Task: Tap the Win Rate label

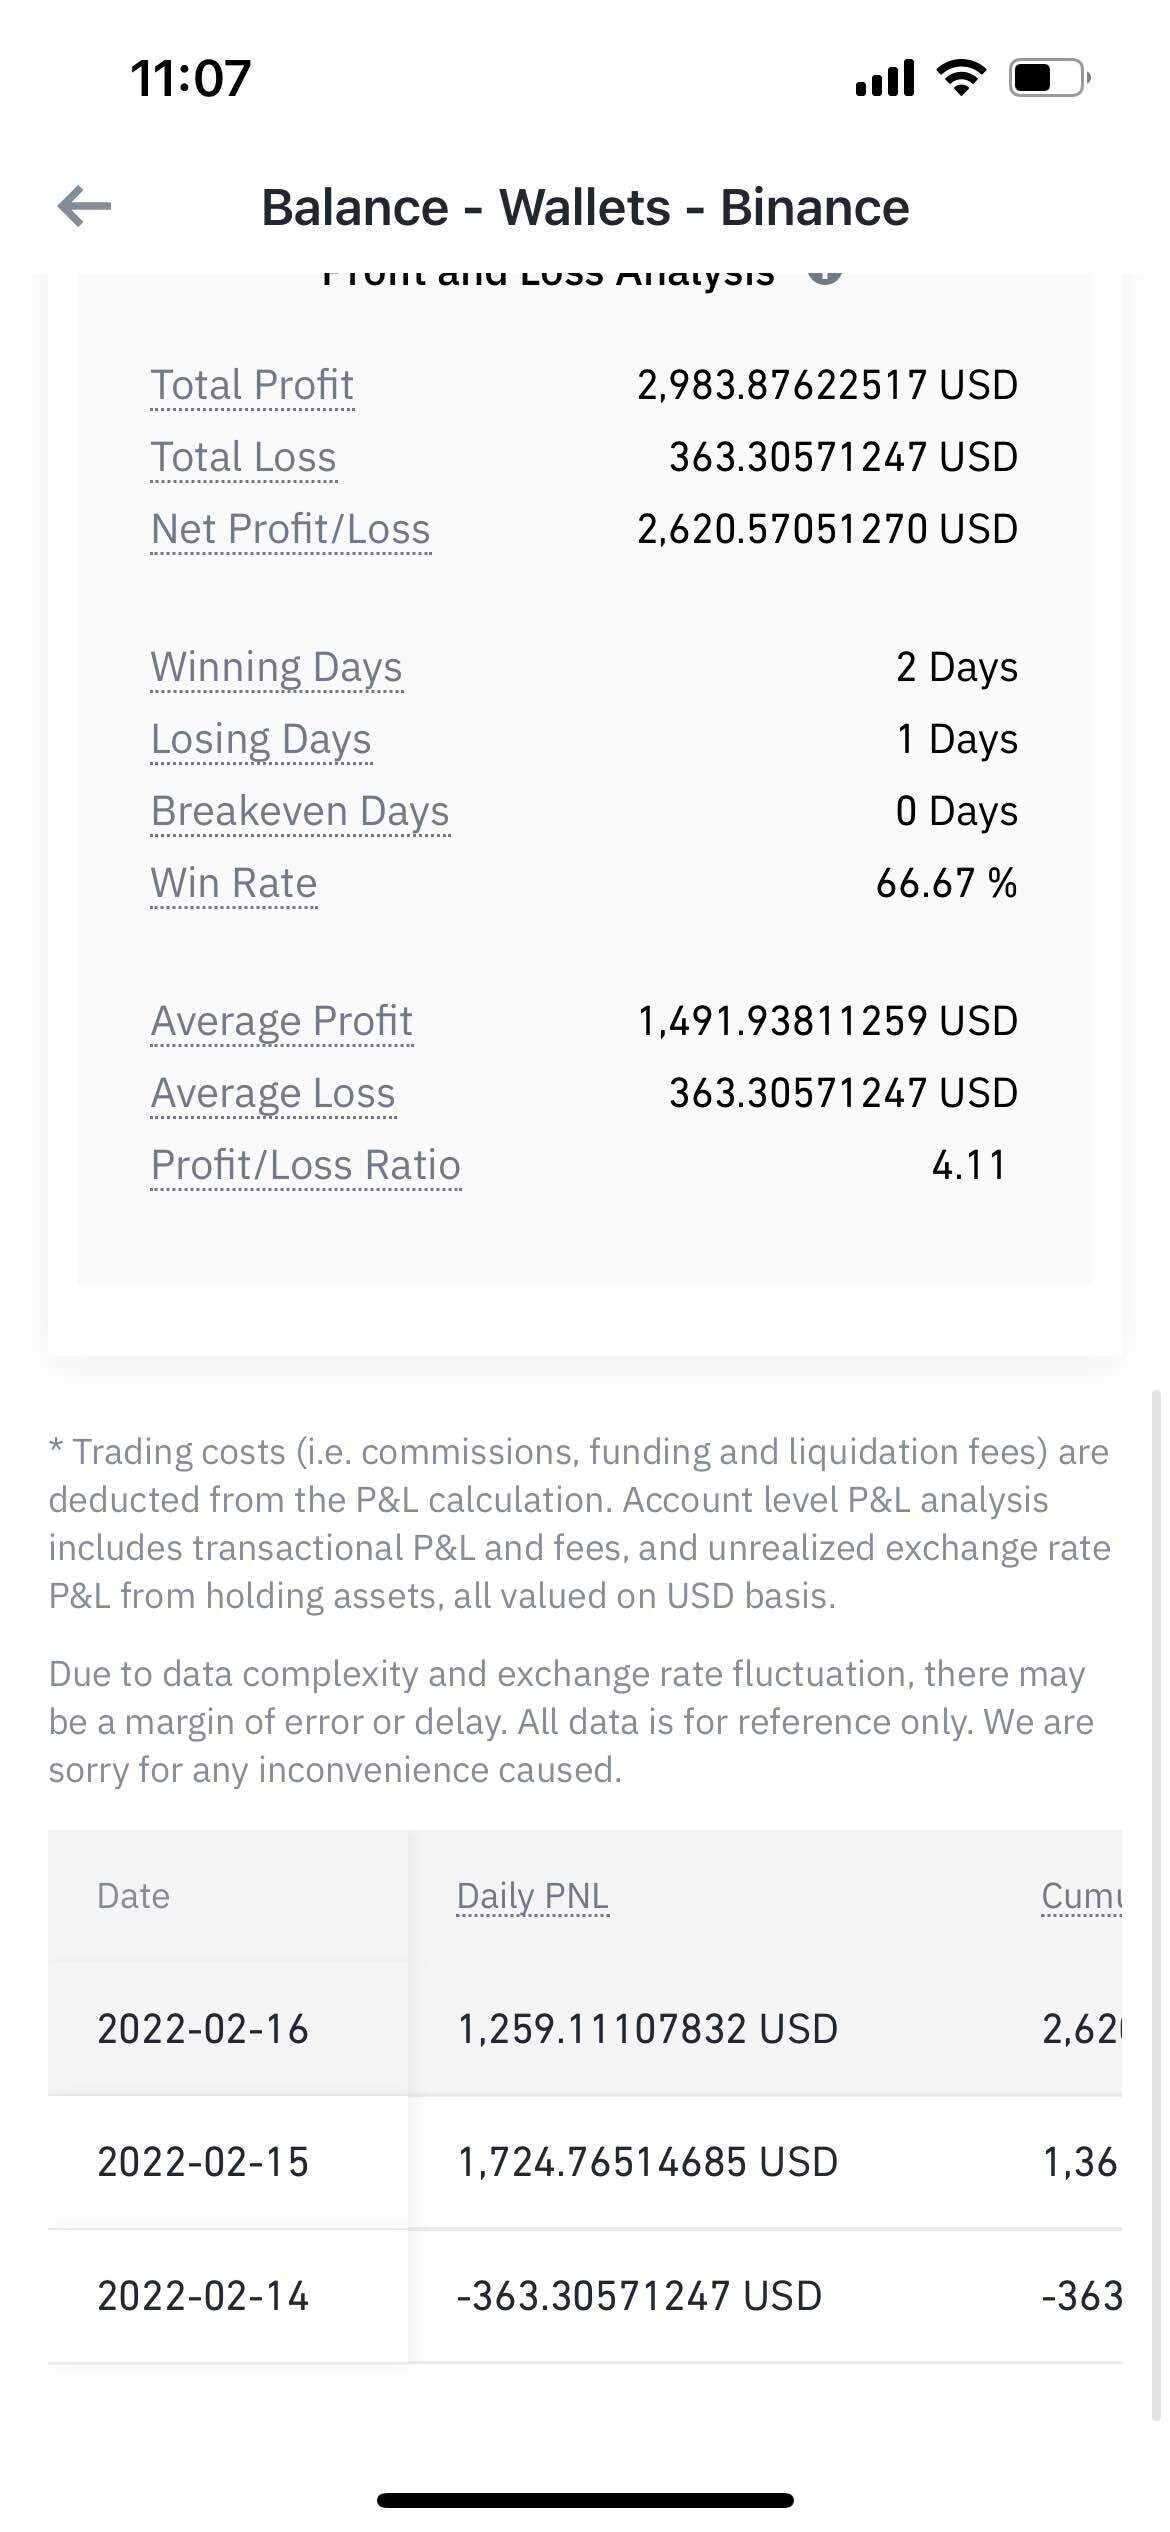Action: coord(233,883)
